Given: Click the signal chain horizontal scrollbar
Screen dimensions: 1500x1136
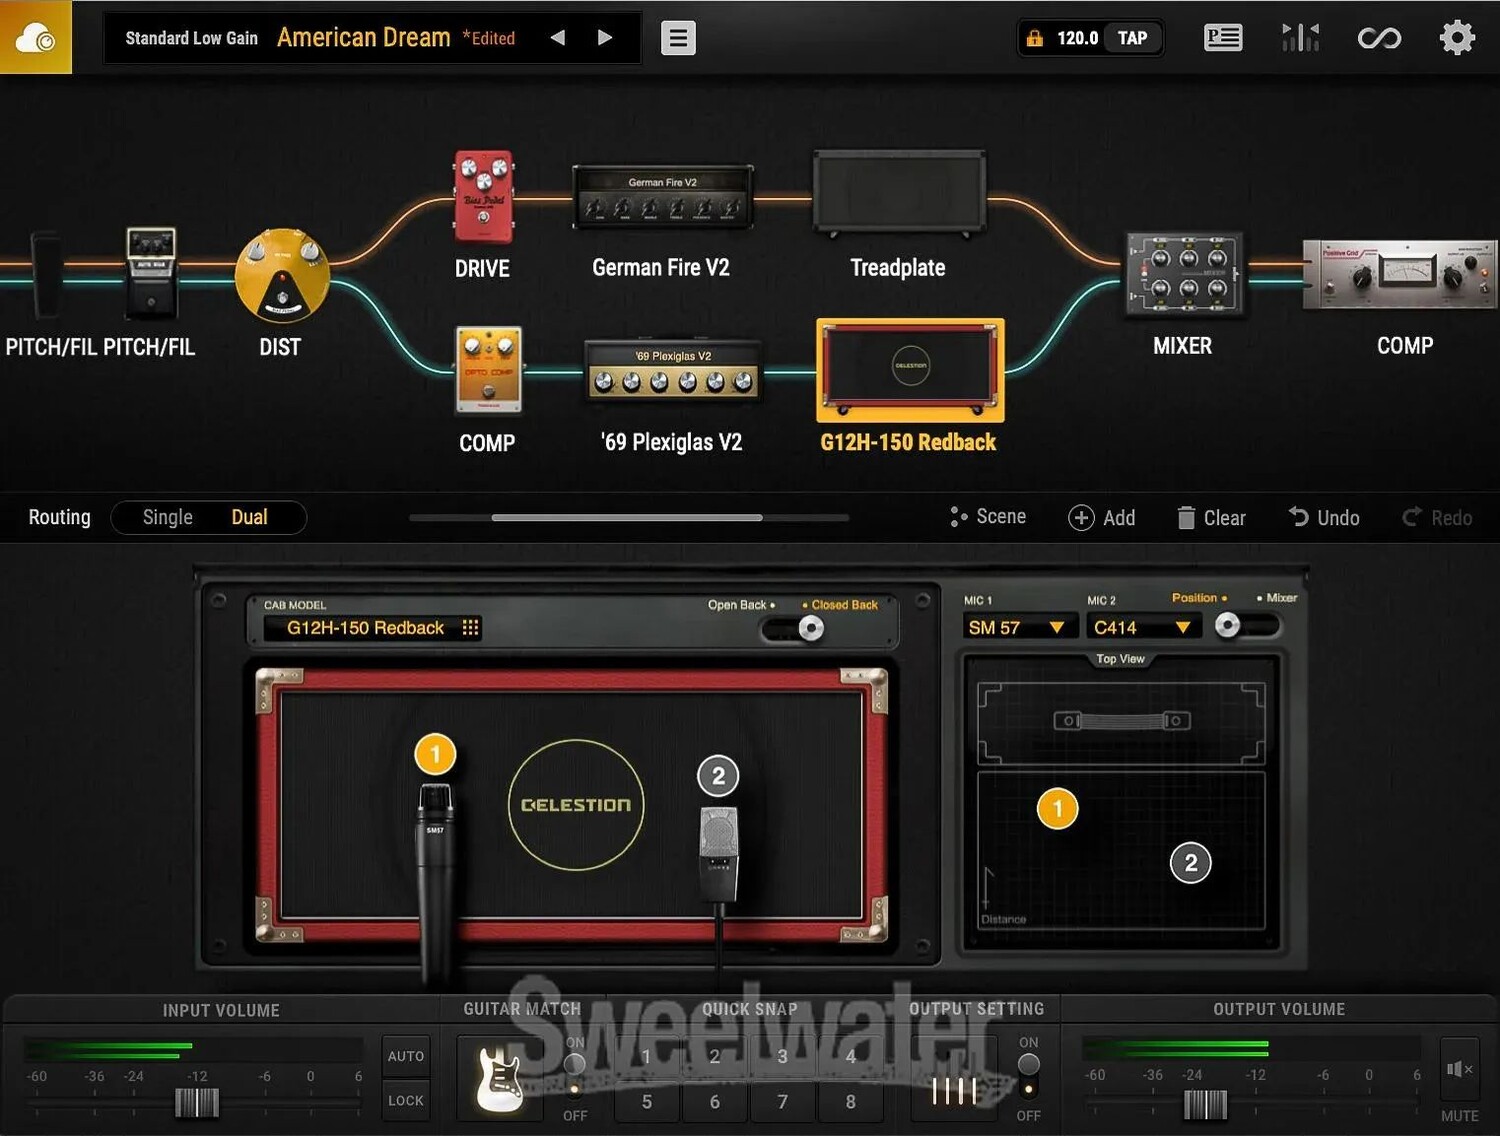Looking at the screenshot, I should [628, 518].
